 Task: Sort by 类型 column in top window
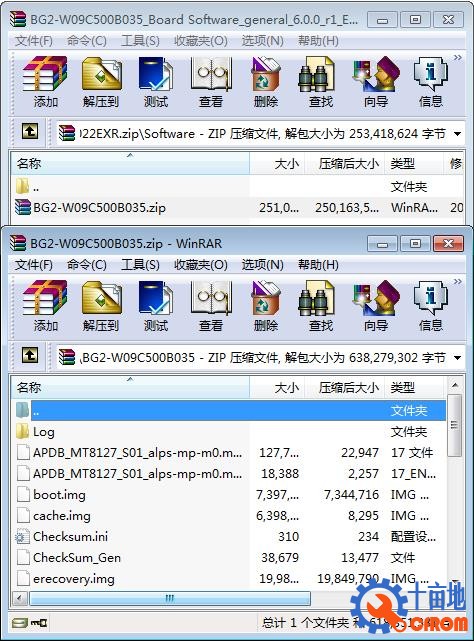coord(414,164)
